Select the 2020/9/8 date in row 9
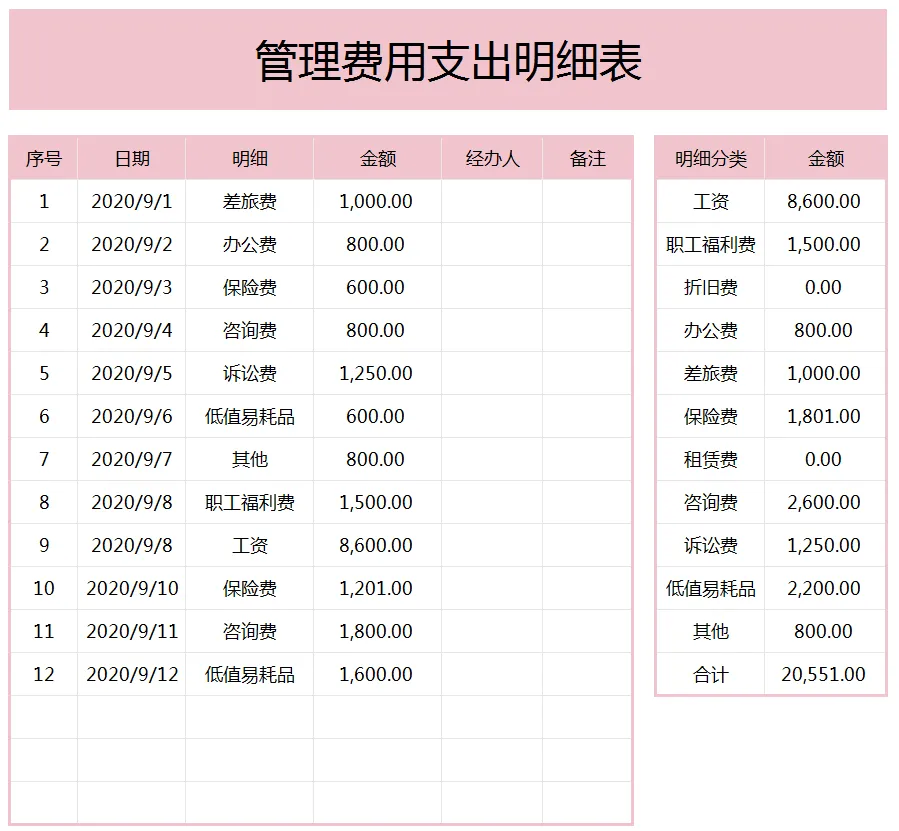 point(132,545)
